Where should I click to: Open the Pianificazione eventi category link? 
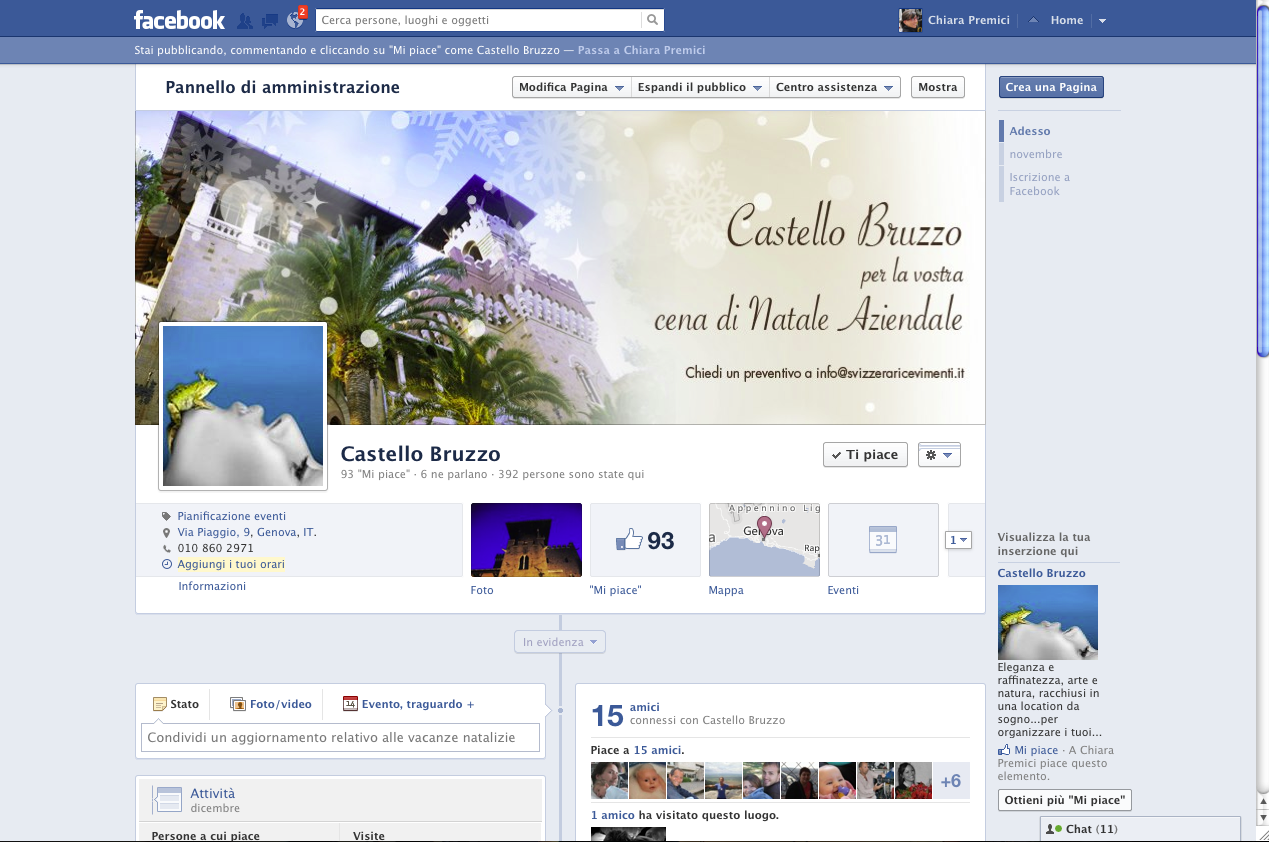232,516
